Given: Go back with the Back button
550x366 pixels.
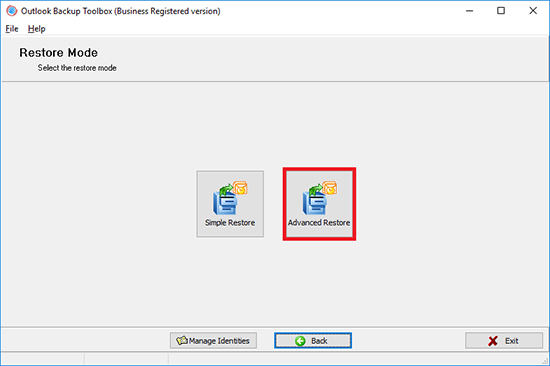Looking at the screenshot, I should pyautogui.click(x=313, y=340).
